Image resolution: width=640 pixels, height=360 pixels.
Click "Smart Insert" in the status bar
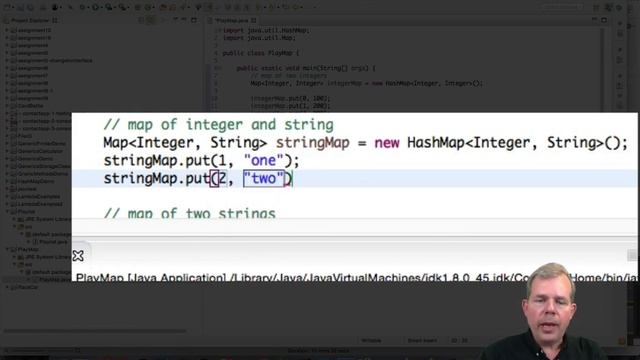point(422,340)
